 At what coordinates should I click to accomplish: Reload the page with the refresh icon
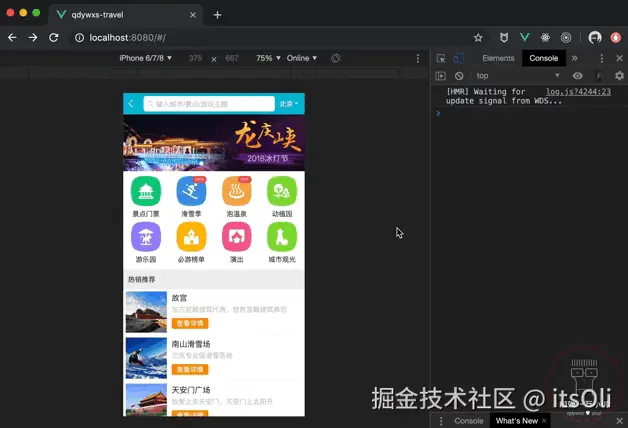[54, 38]
